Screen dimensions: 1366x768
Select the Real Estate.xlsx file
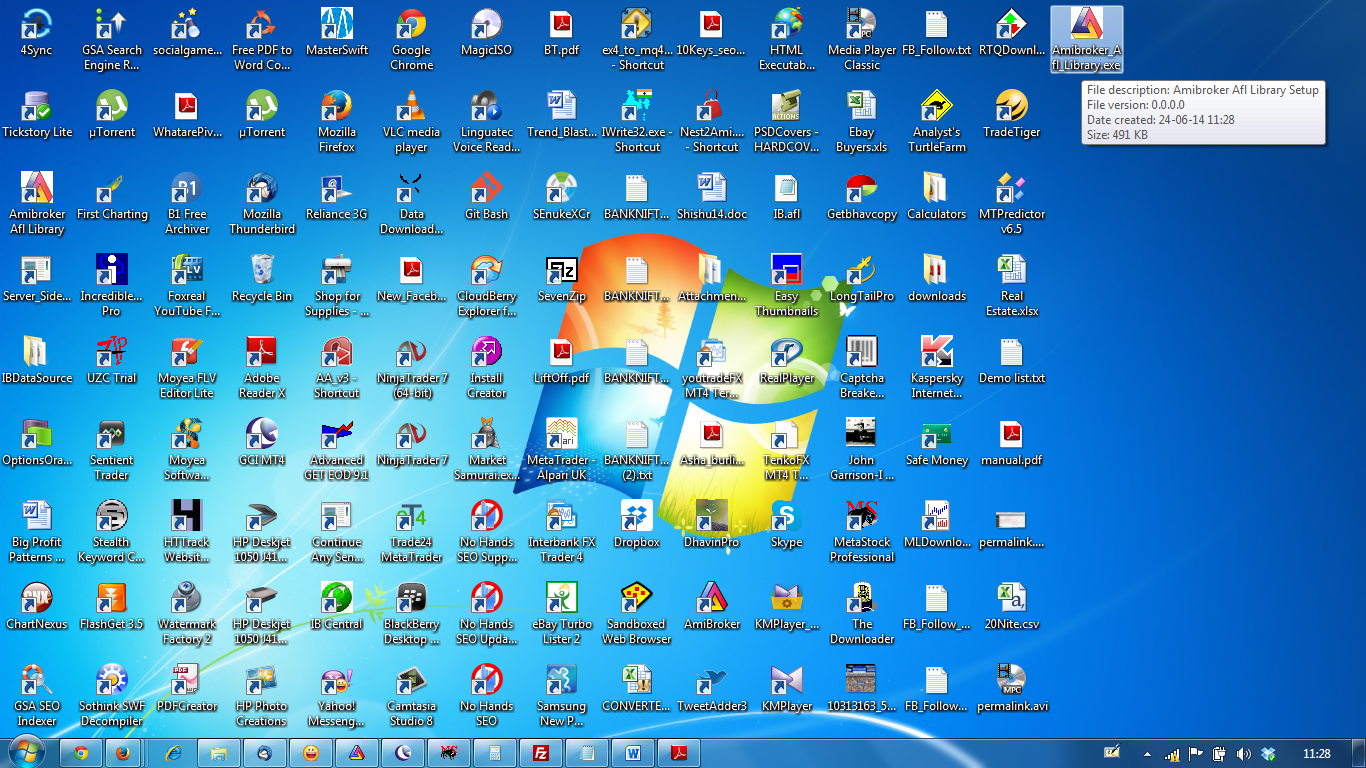pos(1012,286)
